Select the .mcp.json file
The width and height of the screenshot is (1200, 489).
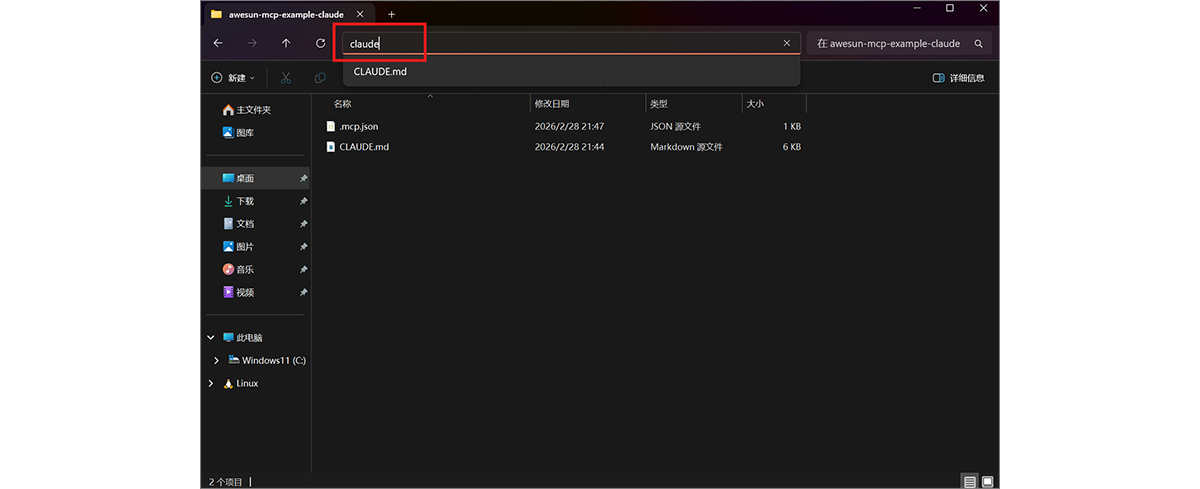[358, 127]
